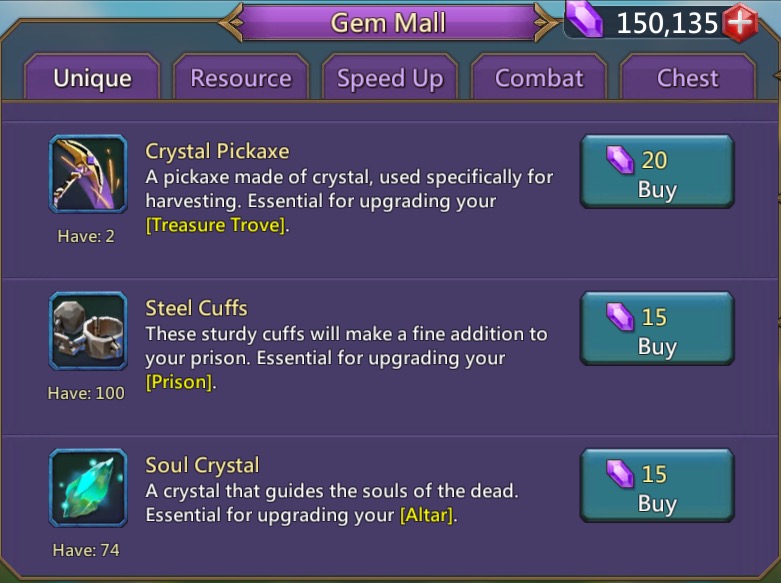This screenshot has height=583, width=781.
Task: Buy Steel Cuffs for 15 gems
Action: (x=657, y=328)
